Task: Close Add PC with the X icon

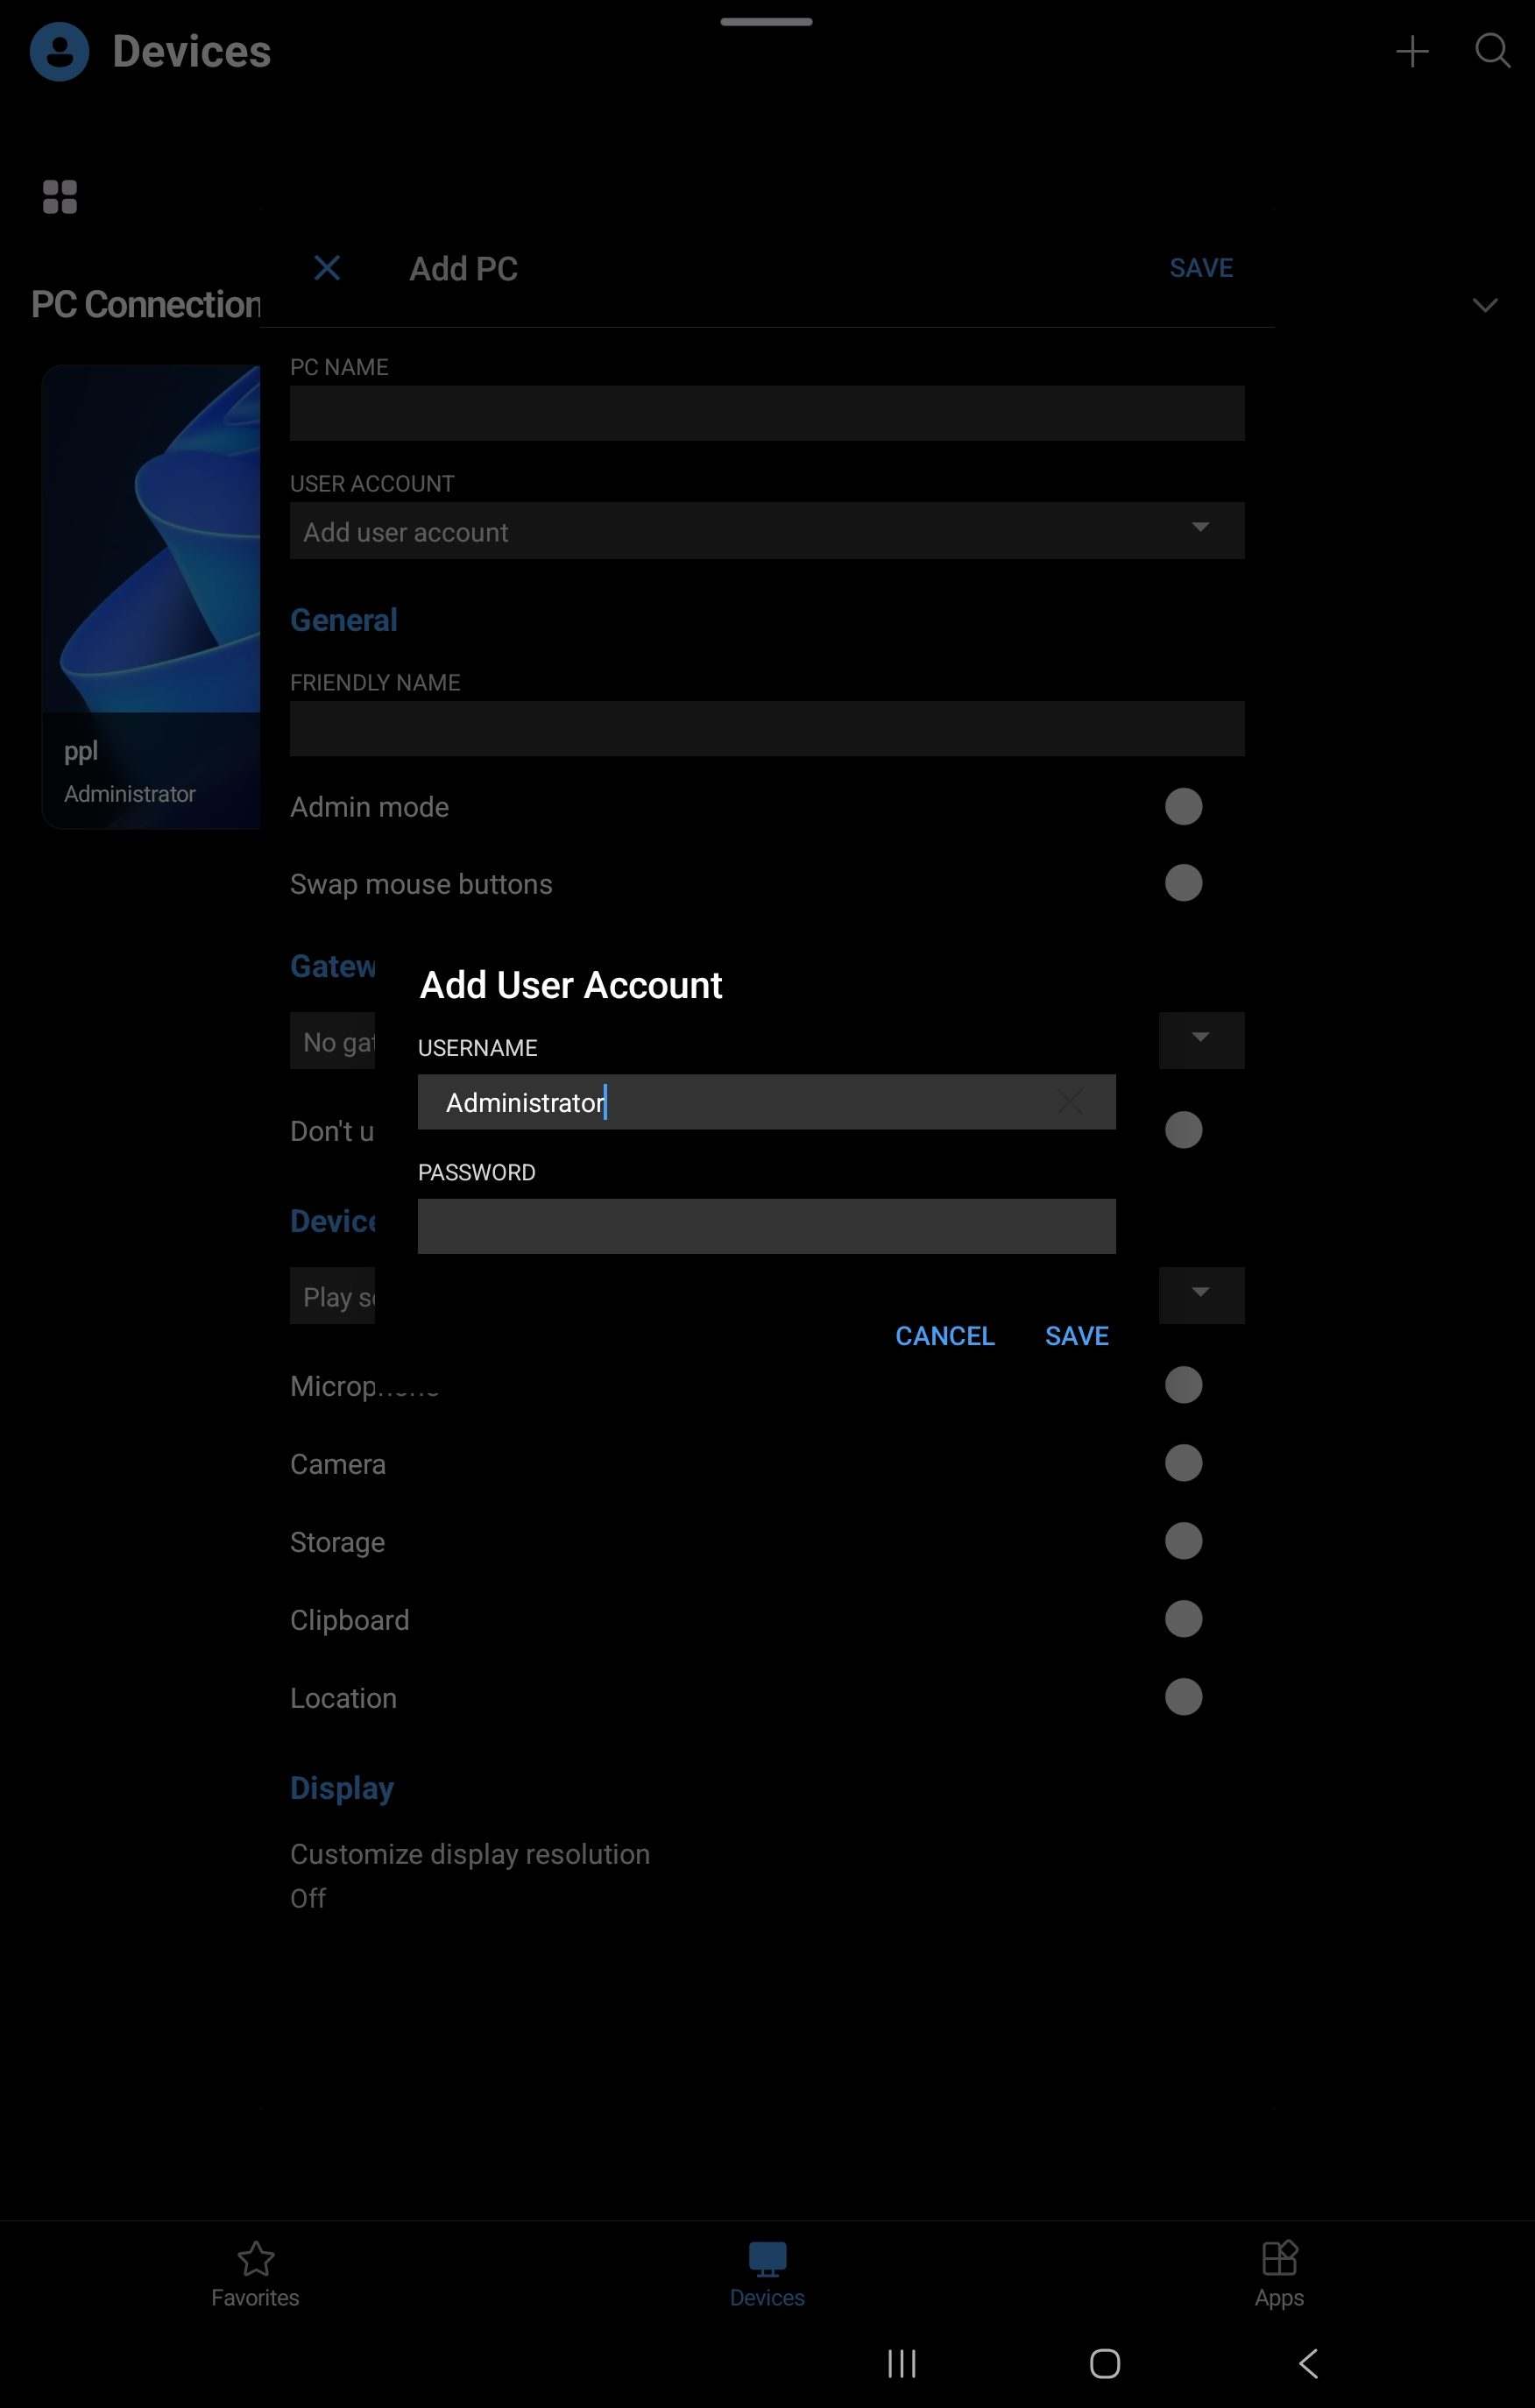Action: click(327, 268)
